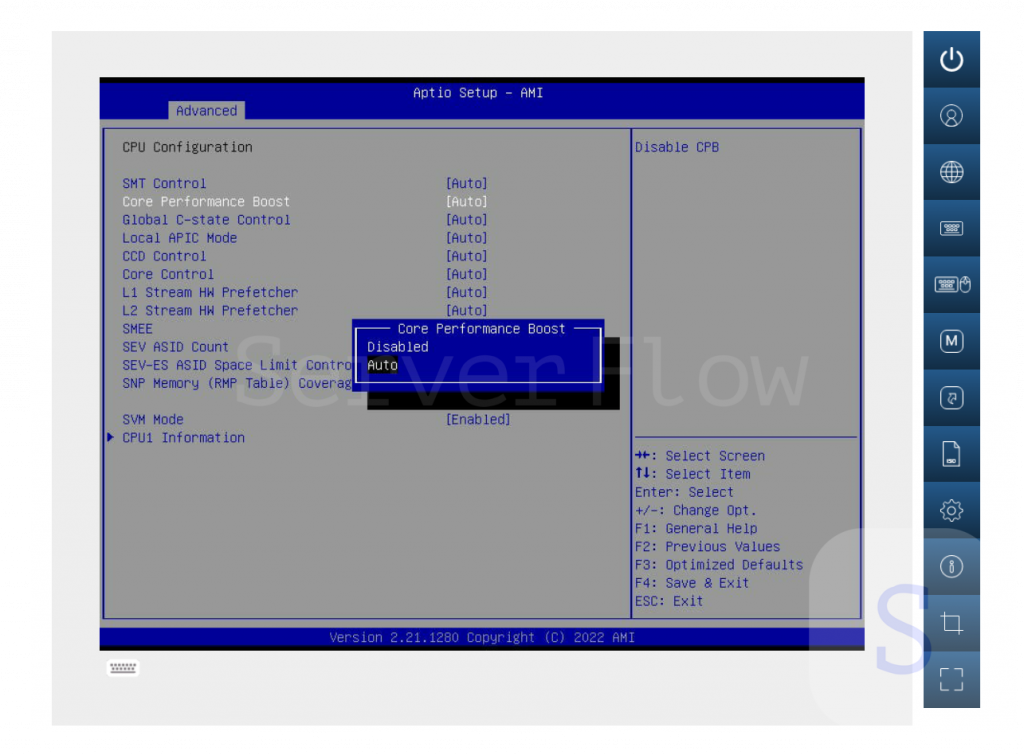Click SVM Mode Enabled value
The image size is (1024, 755).
(477, 420)
